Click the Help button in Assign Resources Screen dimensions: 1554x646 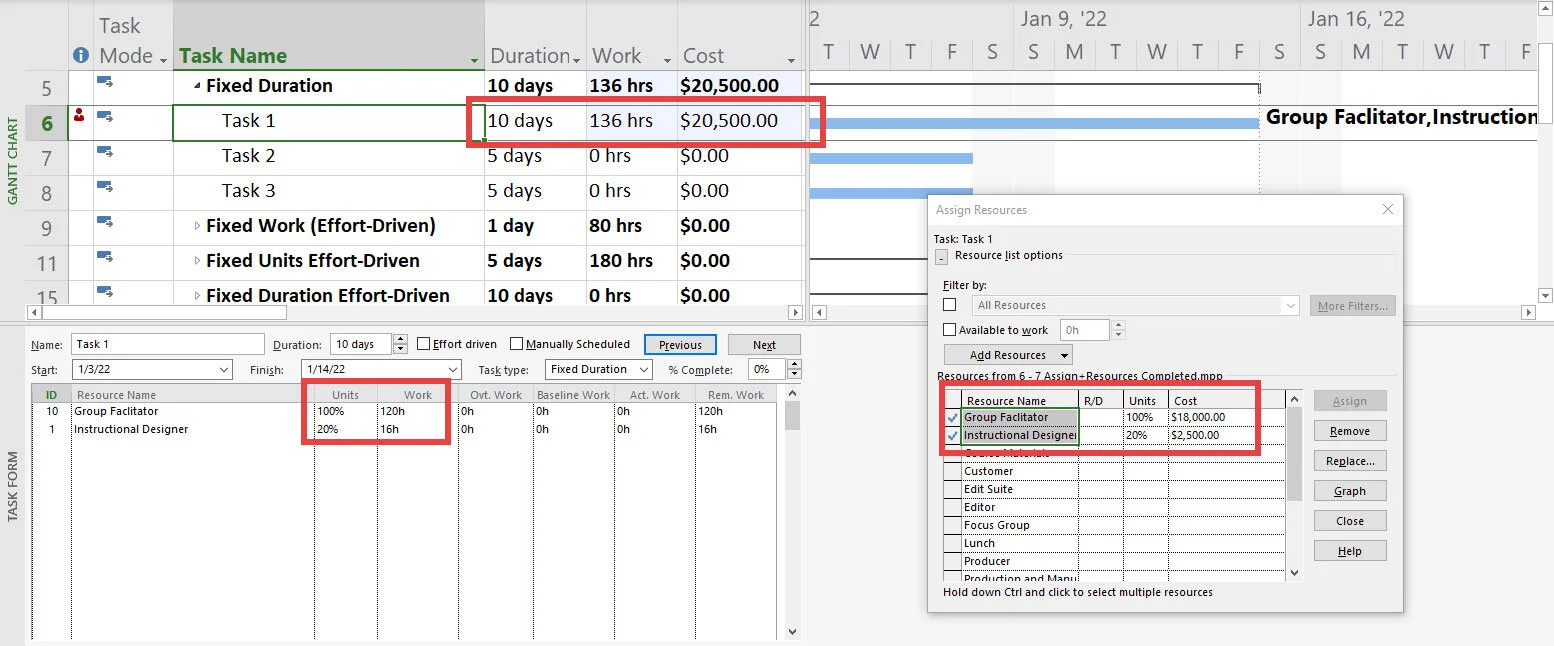pyautogui.click(x=1349, y=551)
